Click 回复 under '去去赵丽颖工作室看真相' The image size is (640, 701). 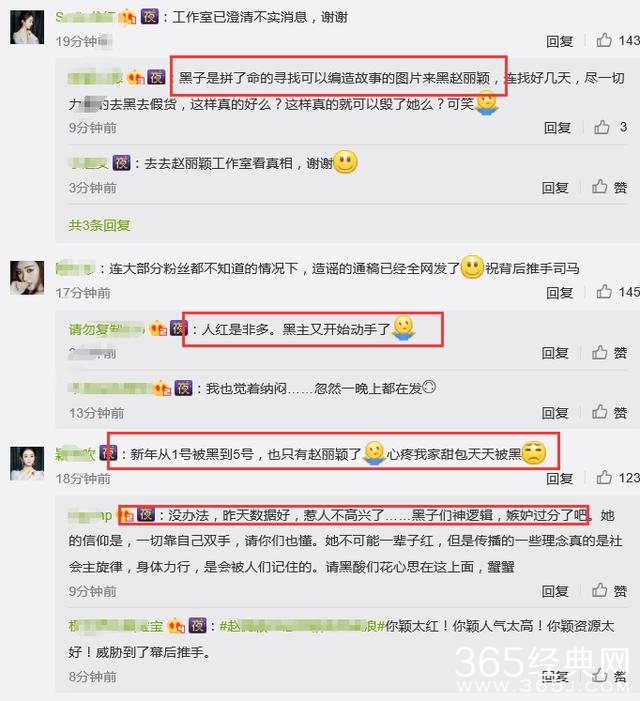[555, 188]
